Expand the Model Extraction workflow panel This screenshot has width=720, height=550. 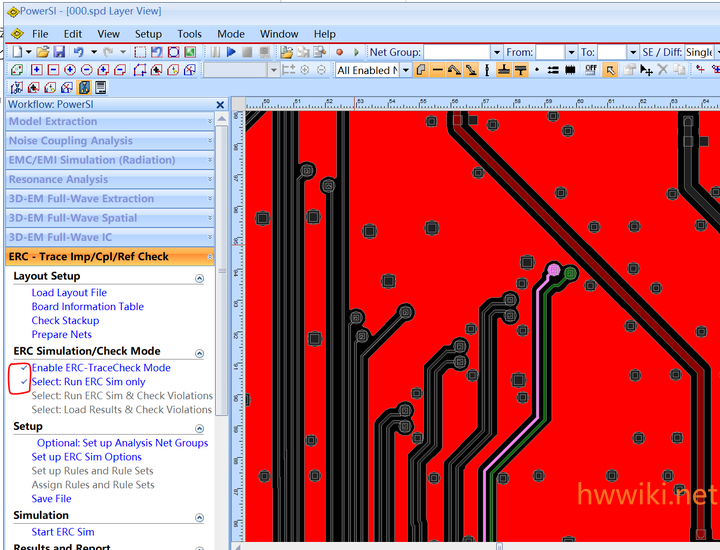[110, 121]
